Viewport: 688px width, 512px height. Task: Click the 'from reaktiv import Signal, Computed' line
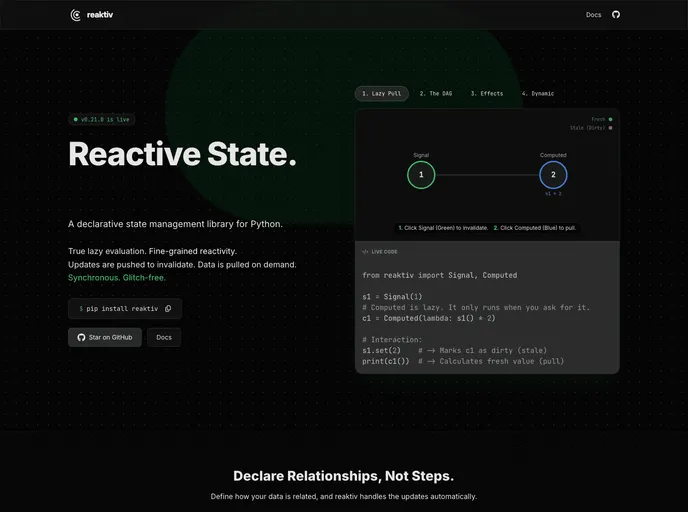[440, 275]
